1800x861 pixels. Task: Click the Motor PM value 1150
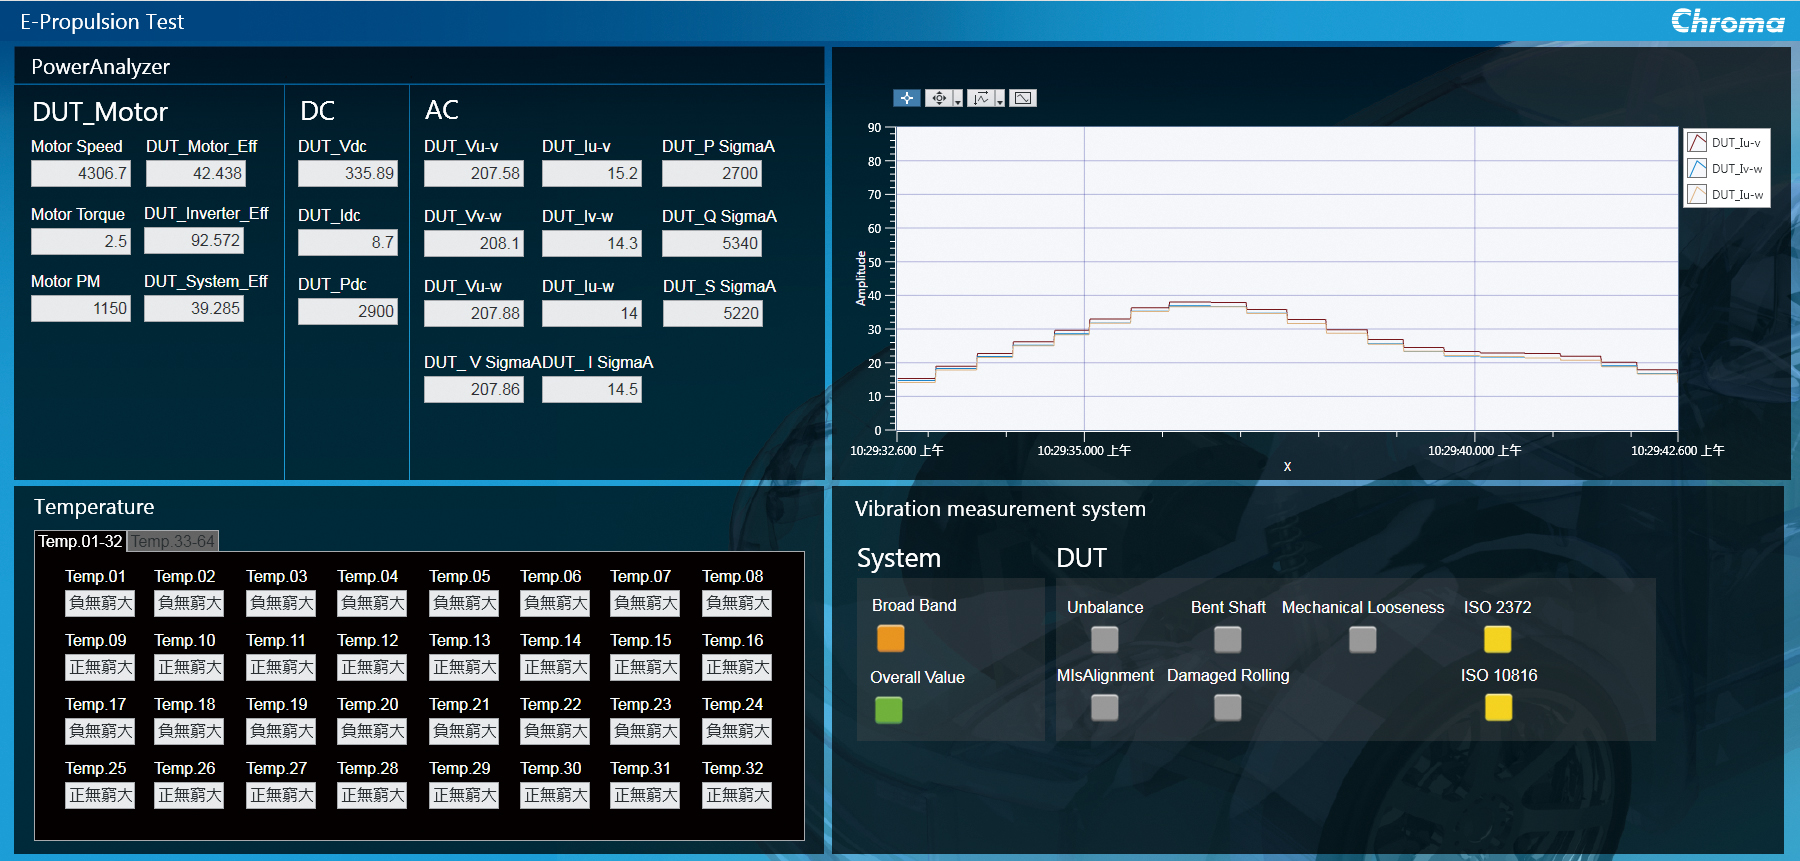[82, 308]
